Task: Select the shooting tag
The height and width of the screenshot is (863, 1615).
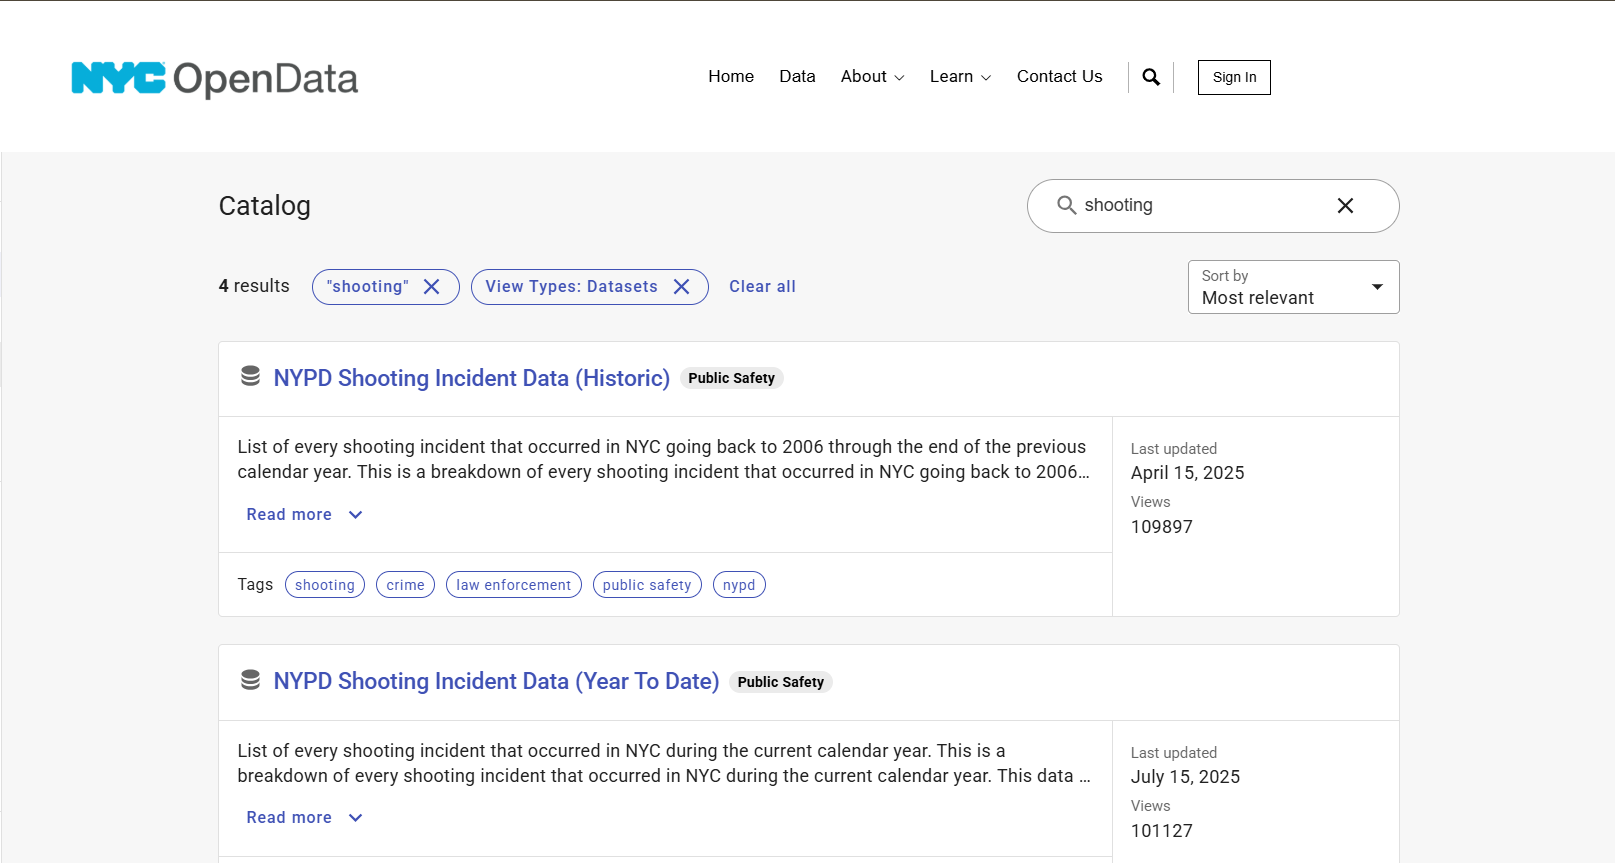Action: click(325, 585)
